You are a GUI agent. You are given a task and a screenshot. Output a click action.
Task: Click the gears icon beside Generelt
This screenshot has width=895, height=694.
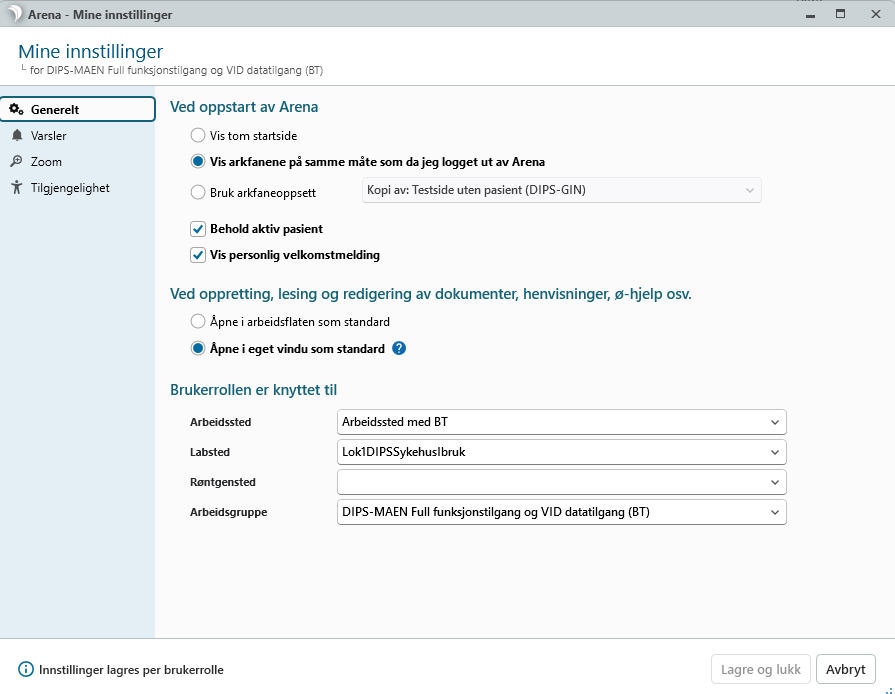(x=16, y=110)
